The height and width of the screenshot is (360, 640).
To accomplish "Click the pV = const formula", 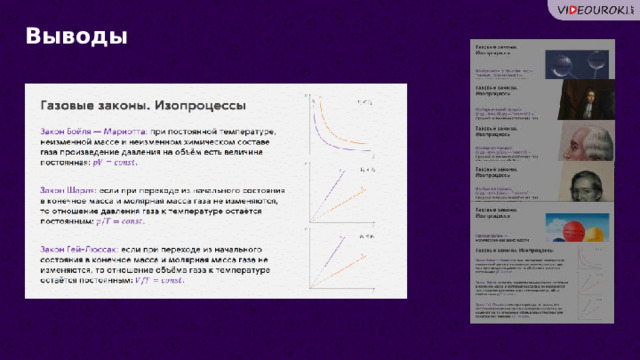I will [115, 162].
